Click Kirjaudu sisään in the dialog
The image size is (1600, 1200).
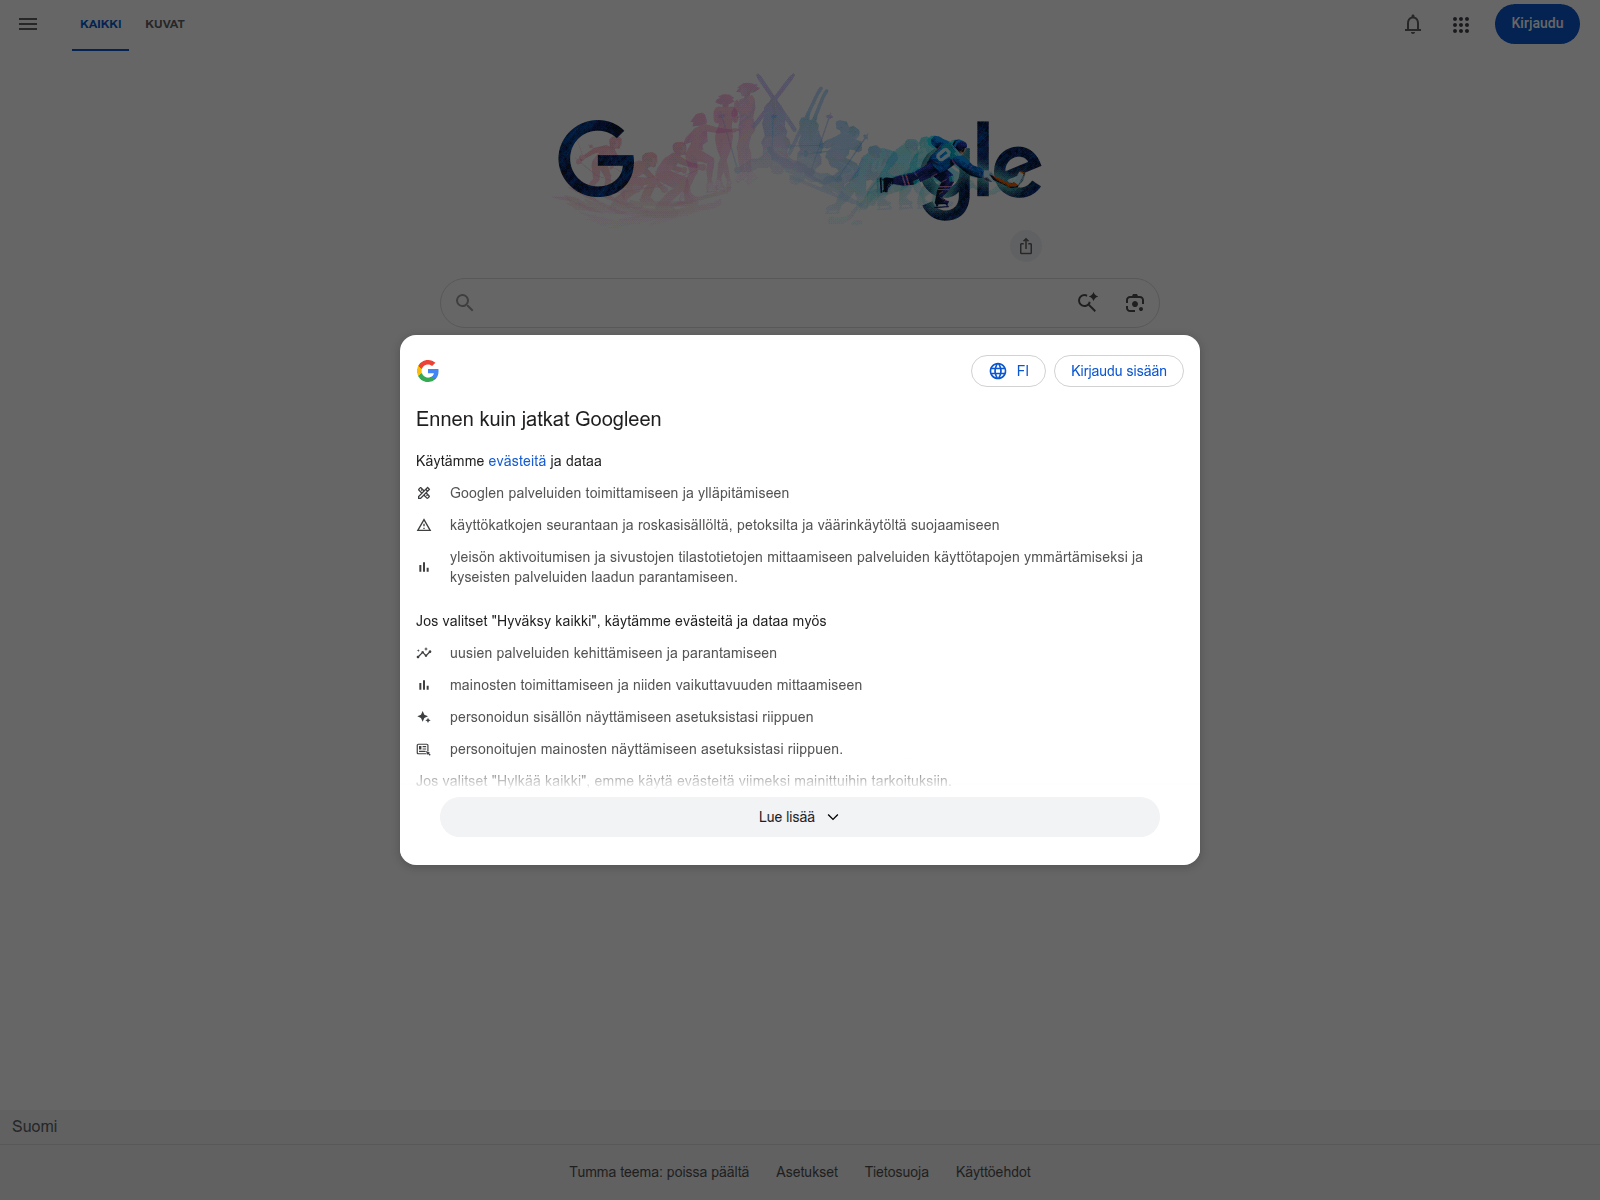coord(1119,371)
